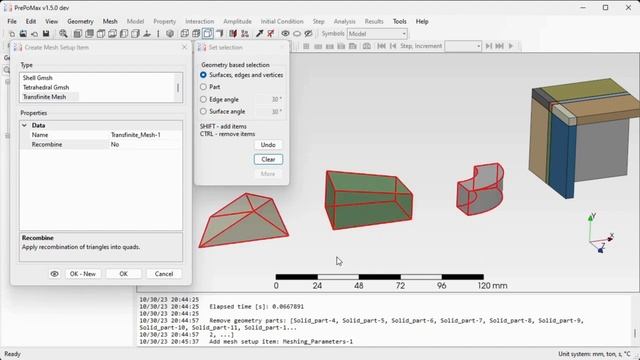Click the Unit system status bar text
The height and width of the screenshot is (360, 640).
(594, 354)
